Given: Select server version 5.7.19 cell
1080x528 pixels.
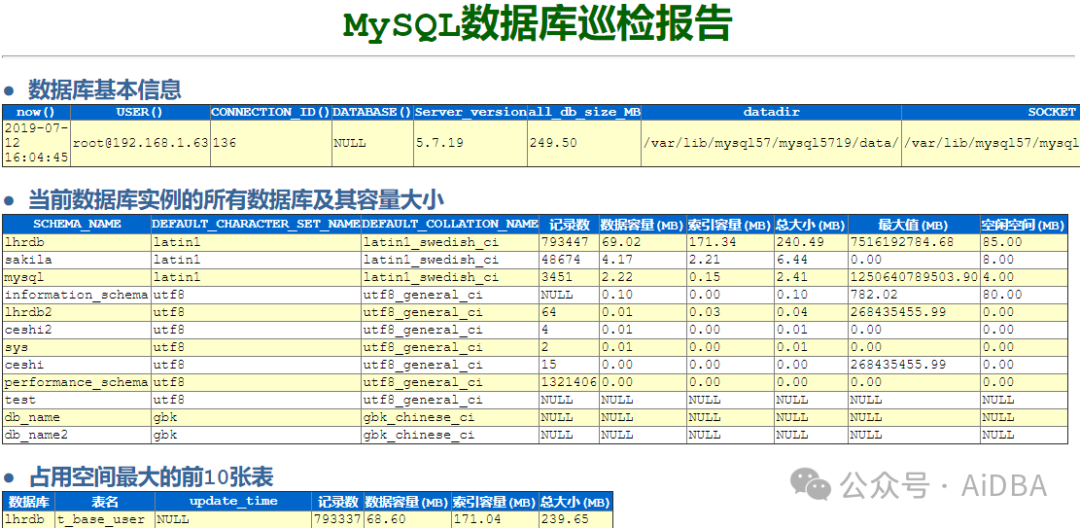Looking at the screenshot, I should click(x=470, y=143).
